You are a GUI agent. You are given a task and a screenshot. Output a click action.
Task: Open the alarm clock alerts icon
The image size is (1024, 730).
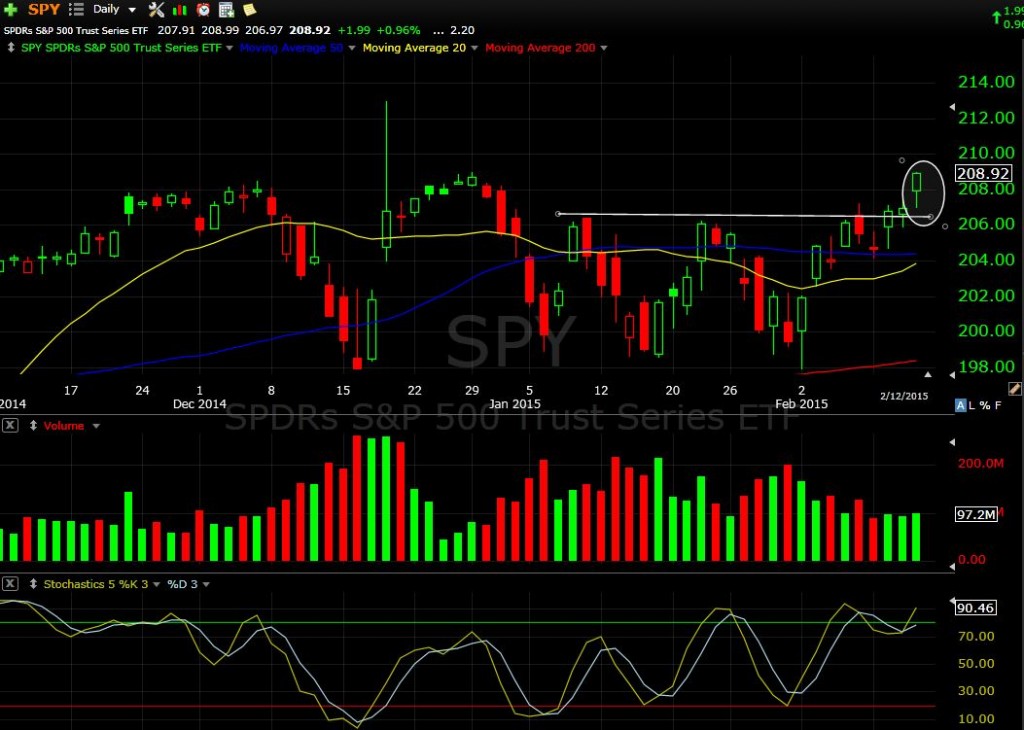tap(203, 9)
